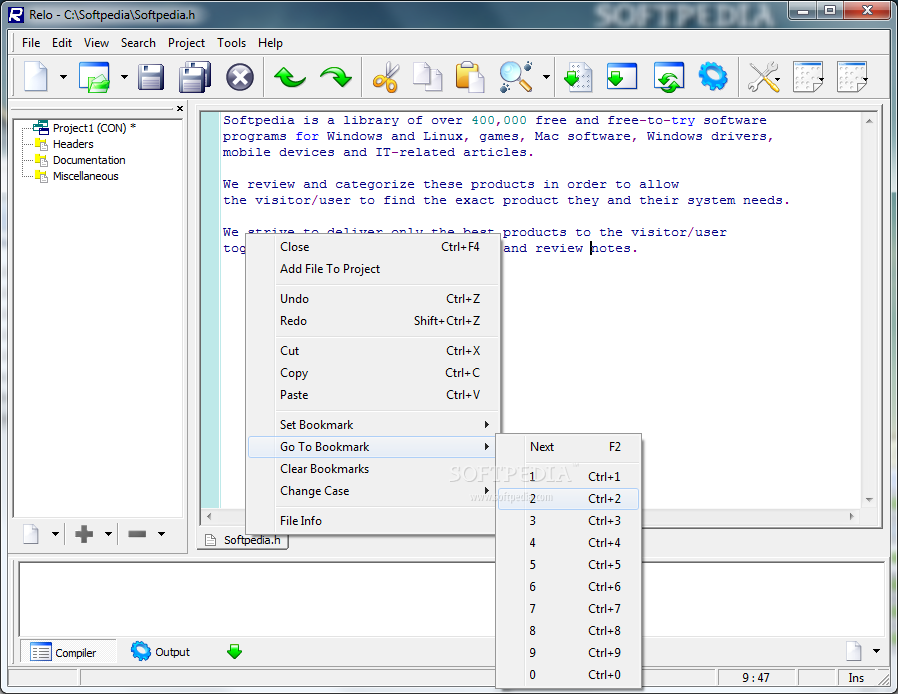
Task: Choose Undo in the context menu
Action: point(372,299)
